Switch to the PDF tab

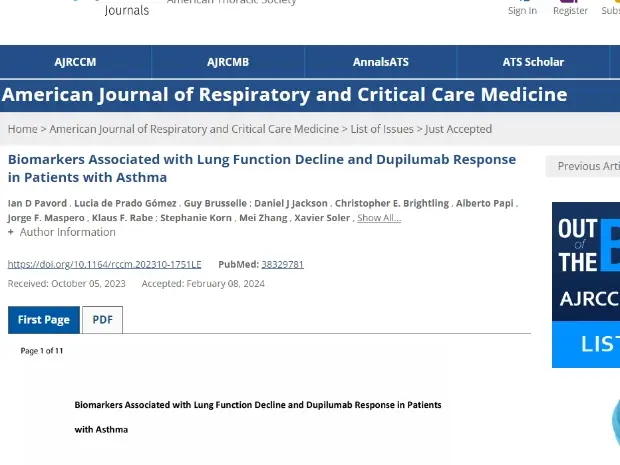pos(102,320)
